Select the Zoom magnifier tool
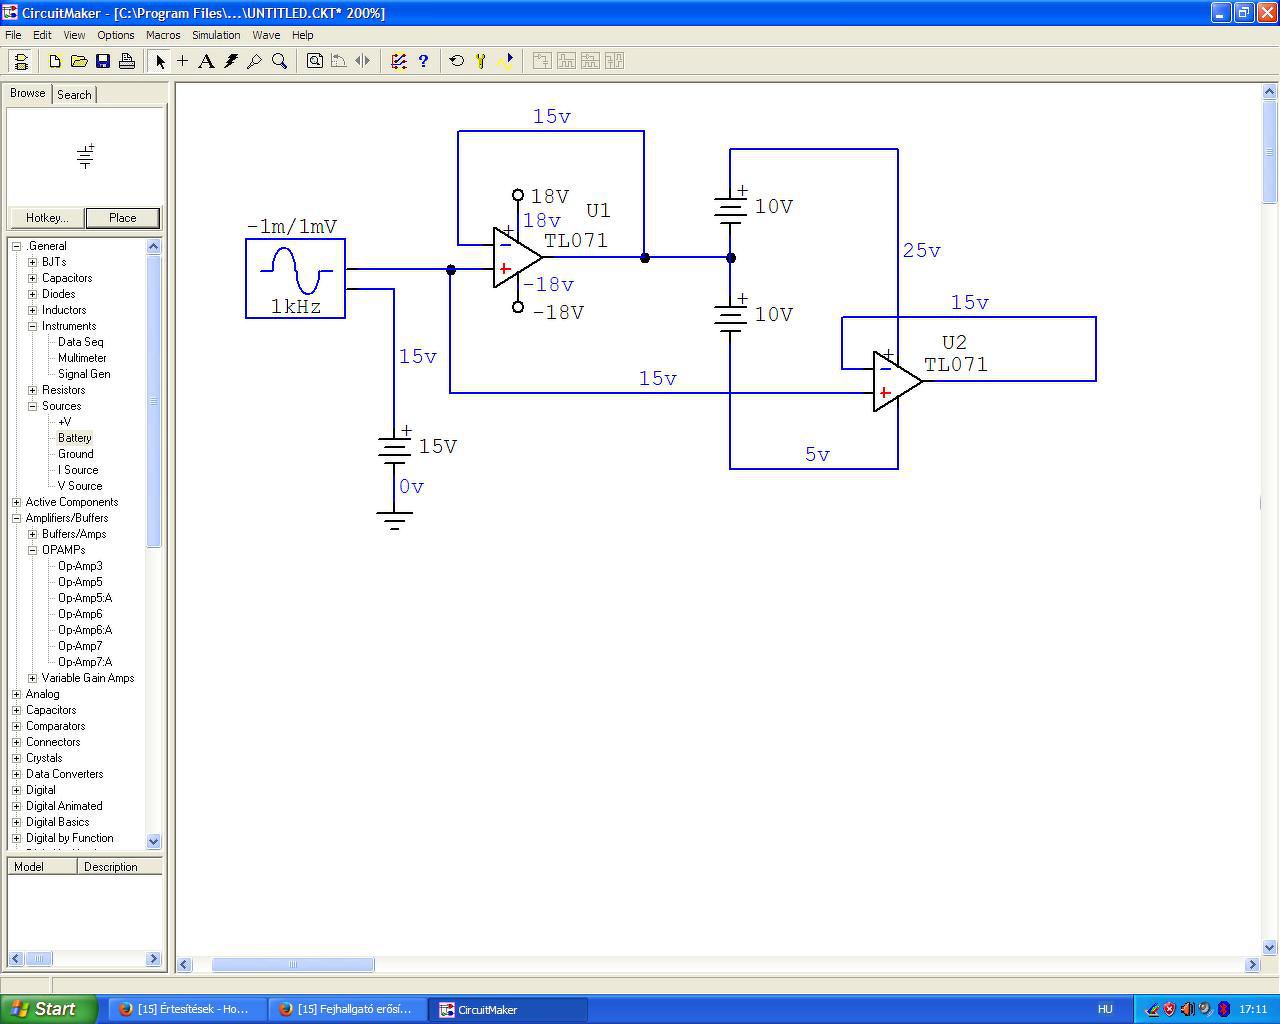Viewport: 1280px width, 1024px height. click(279, 61)
